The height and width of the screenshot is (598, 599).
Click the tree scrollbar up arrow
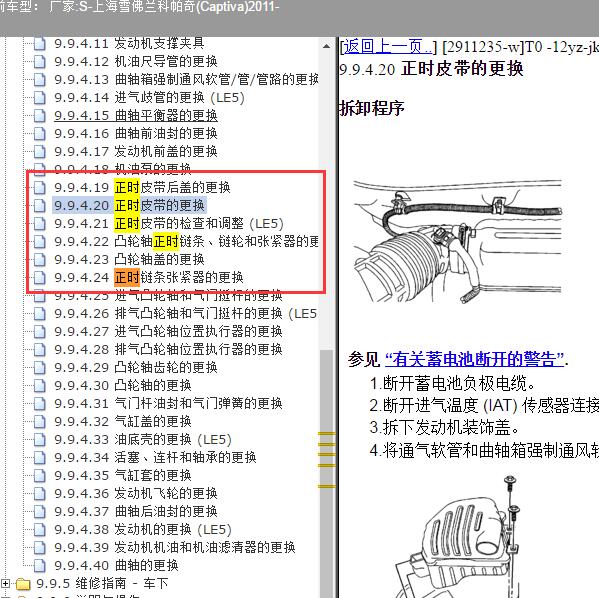pos(327,46)
